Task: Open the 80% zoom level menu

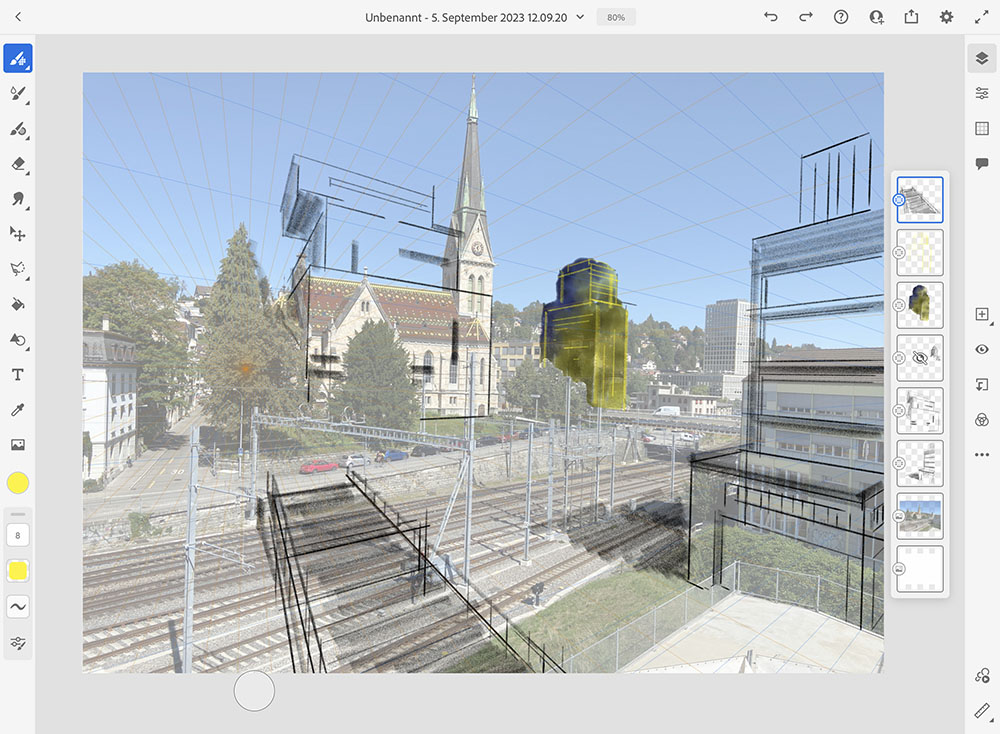Action: tap(616, 17)
